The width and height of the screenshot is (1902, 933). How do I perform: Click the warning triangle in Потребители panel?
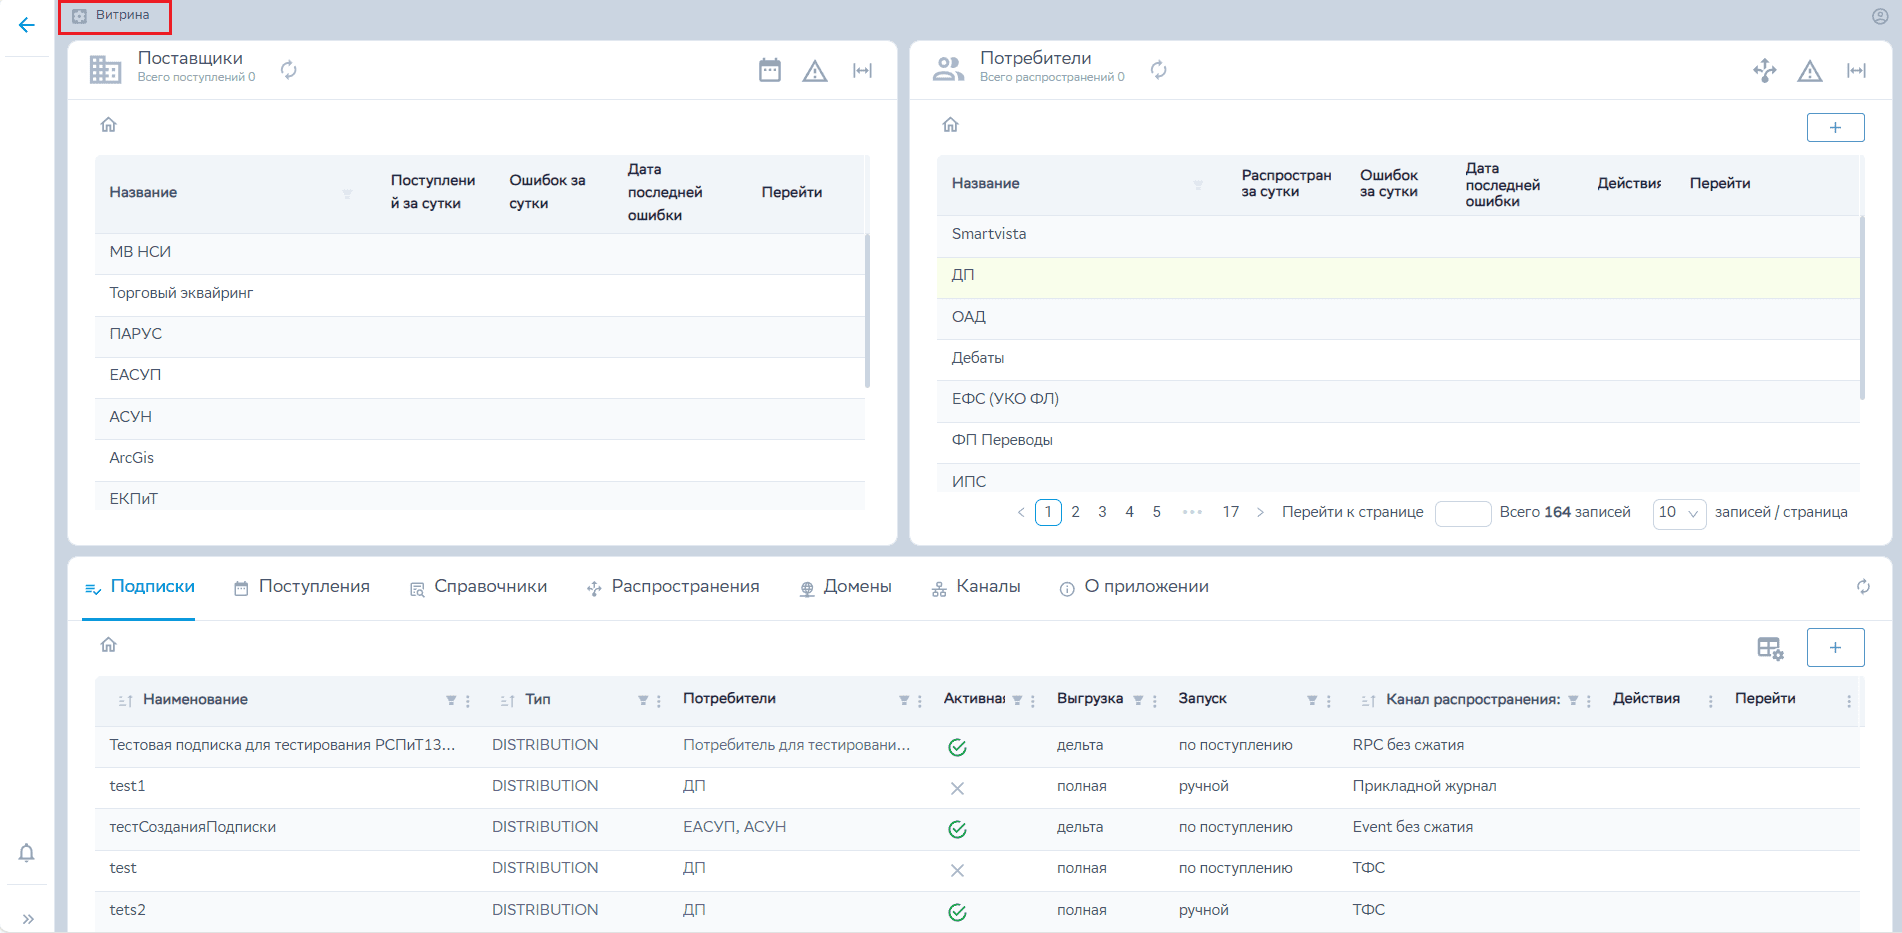click(x=1809, y=71)
